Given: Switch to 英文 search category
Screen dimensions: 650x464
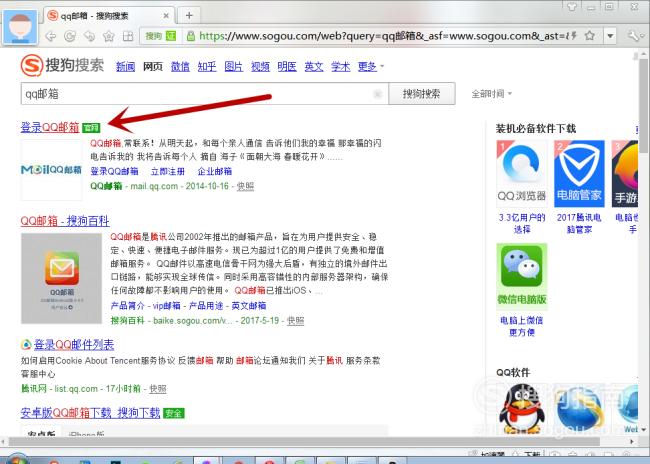Looking at the screenshot, I should point(314,66).
